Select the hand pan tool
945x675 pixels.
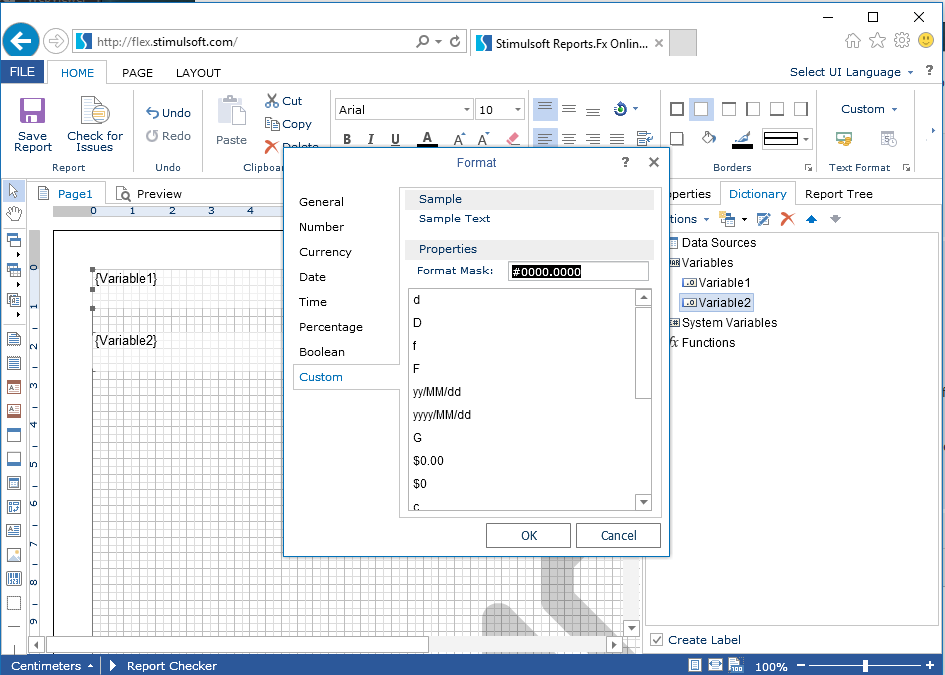(x=14, y=213)
